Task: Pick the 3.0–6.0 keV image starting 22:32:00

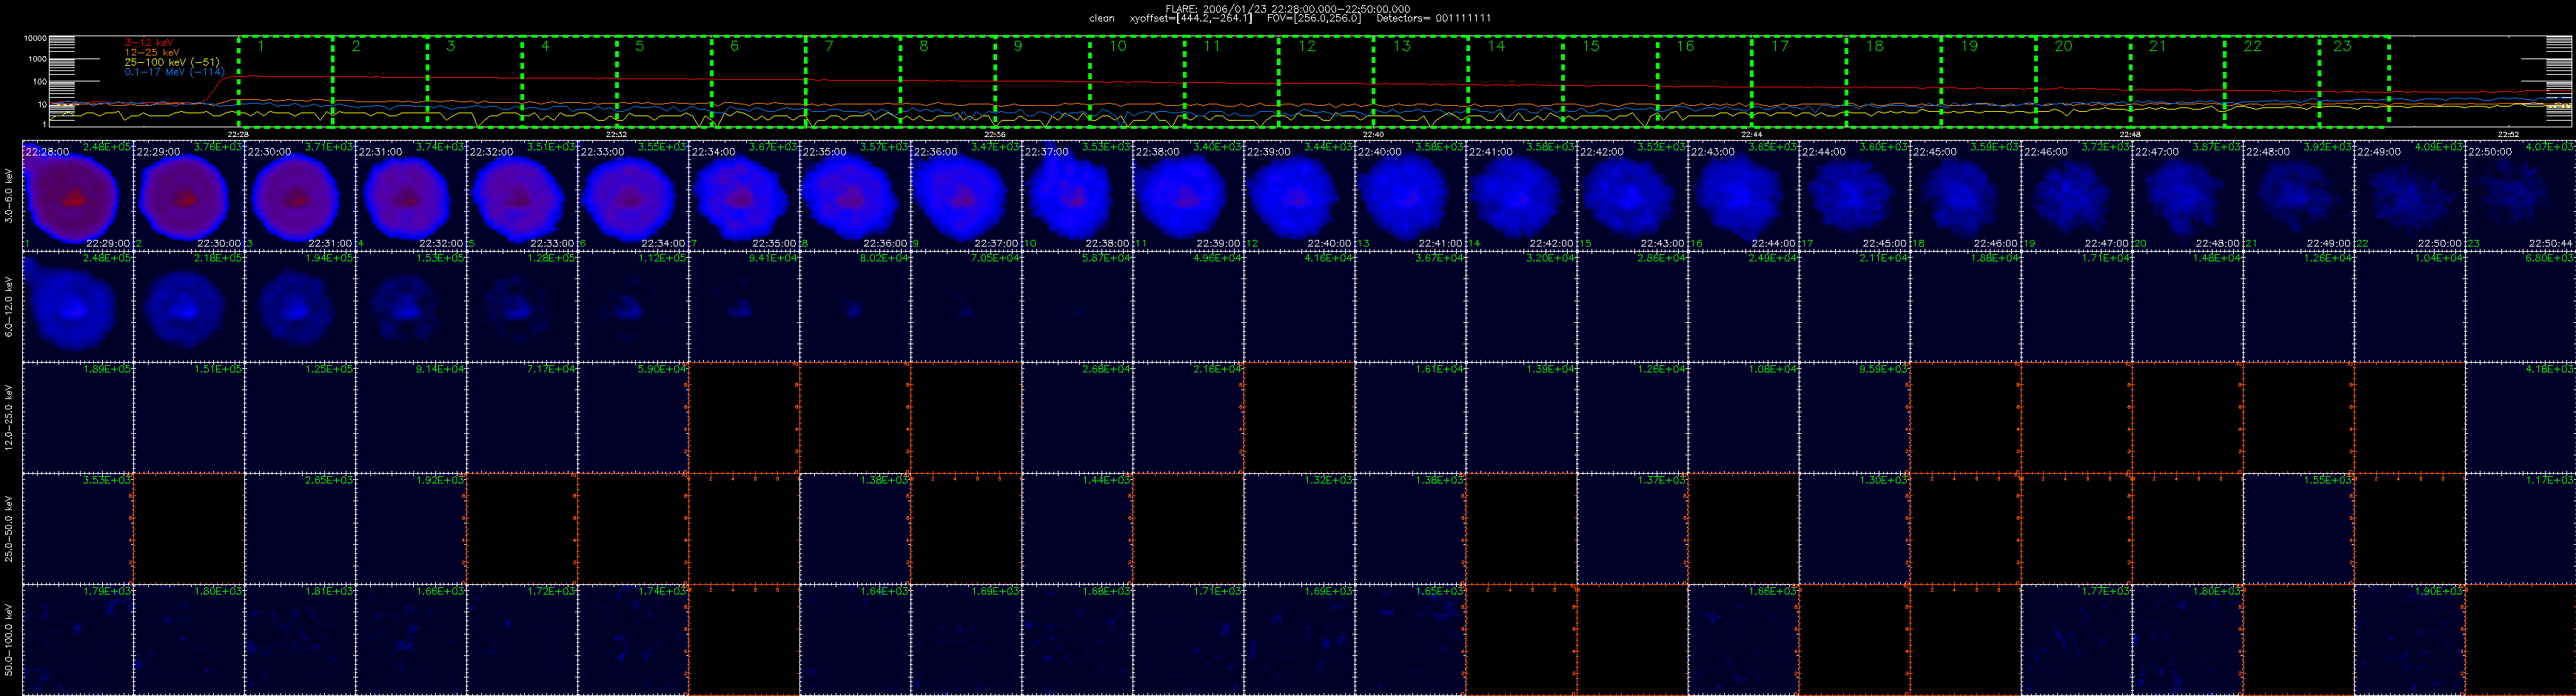Action: click(522, 196)
